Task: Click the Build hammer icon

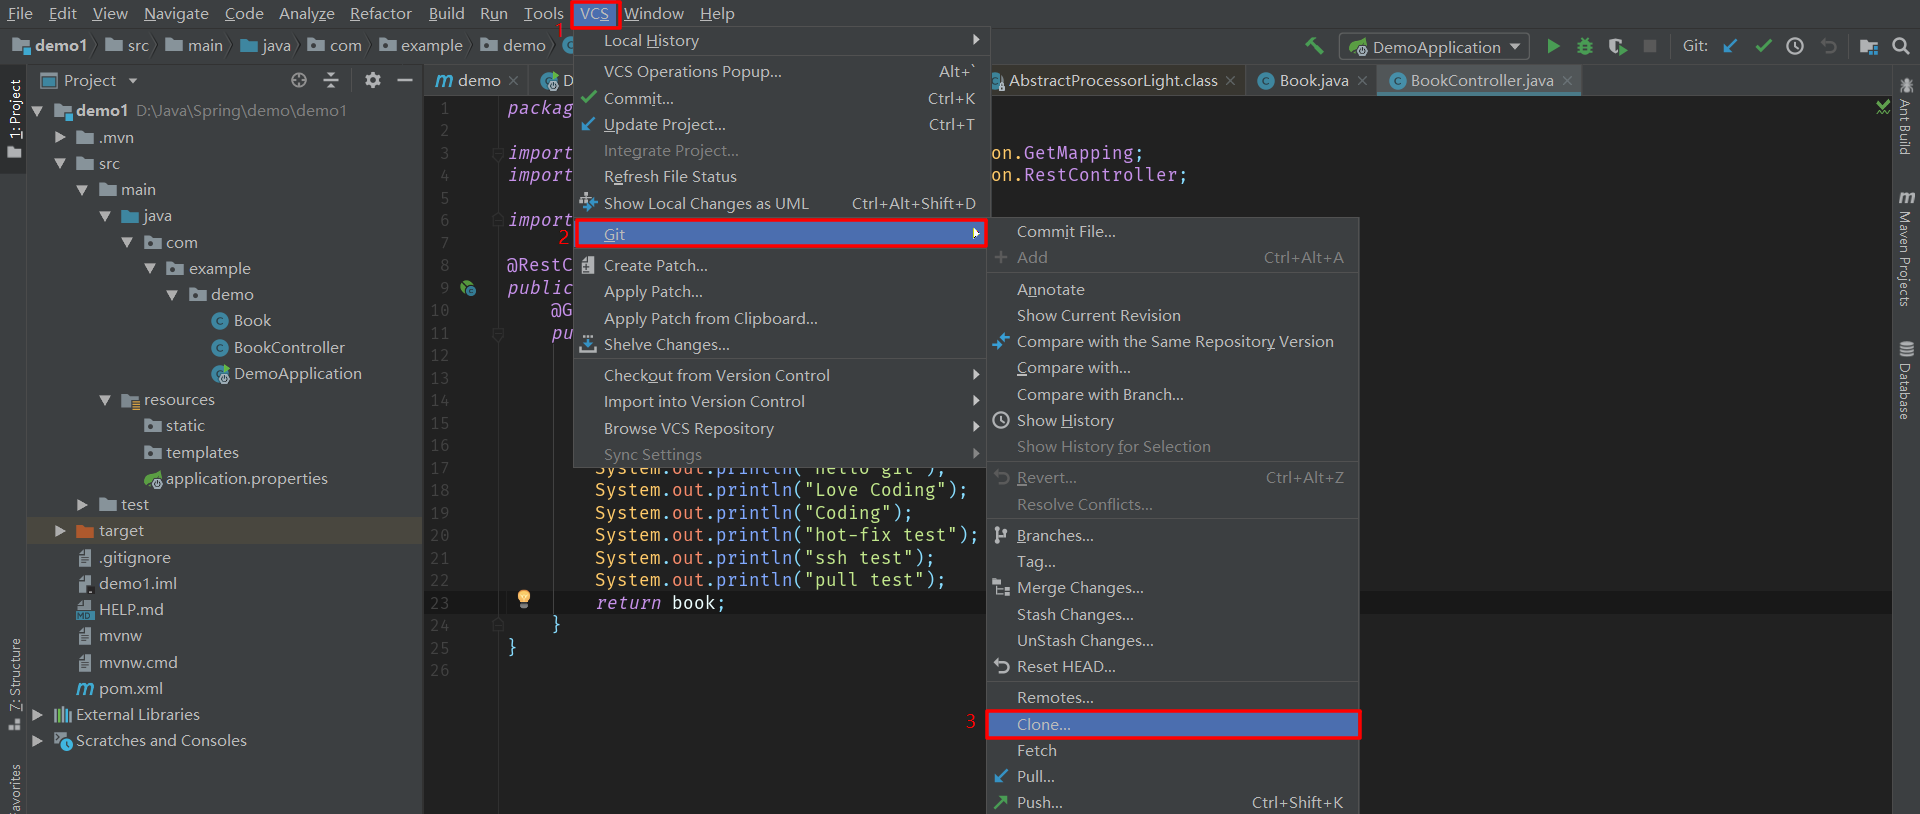Action: coord(1314,46)
